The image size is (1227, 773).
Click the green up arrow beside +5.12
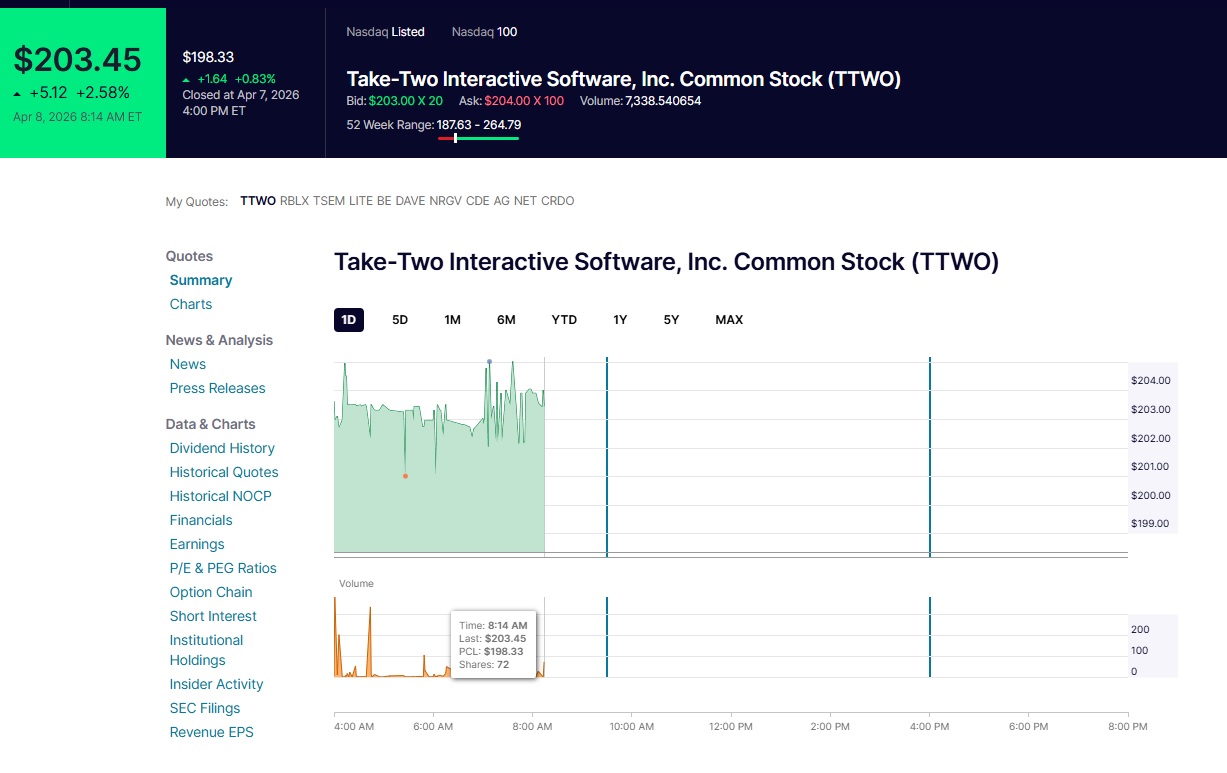pyautogui.click(x=19, y=94)
